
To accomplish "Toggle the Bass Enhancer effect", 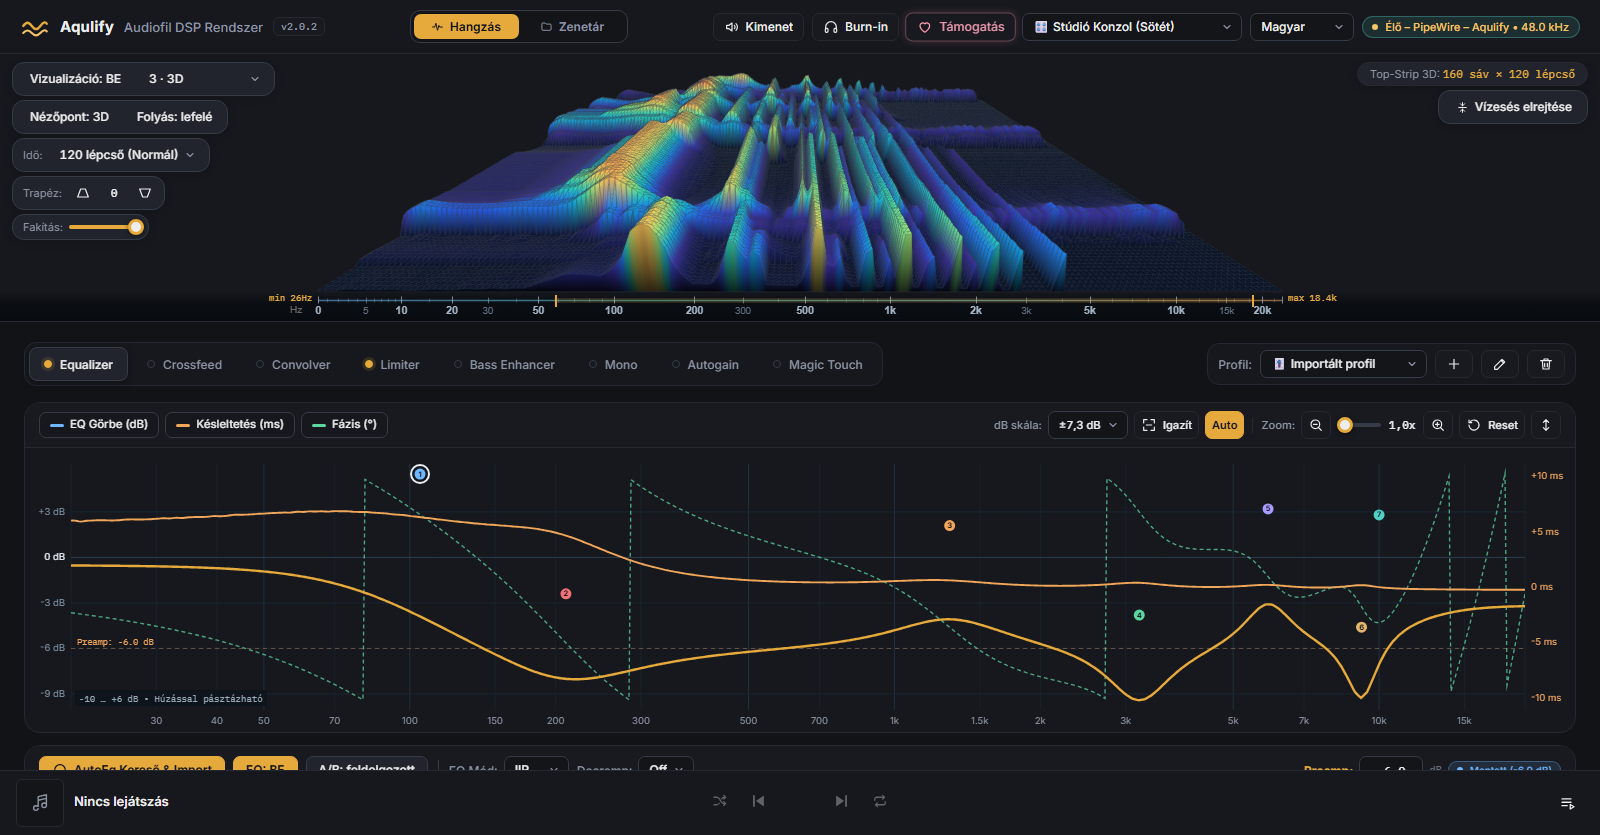I will click(x=504, y=365).
